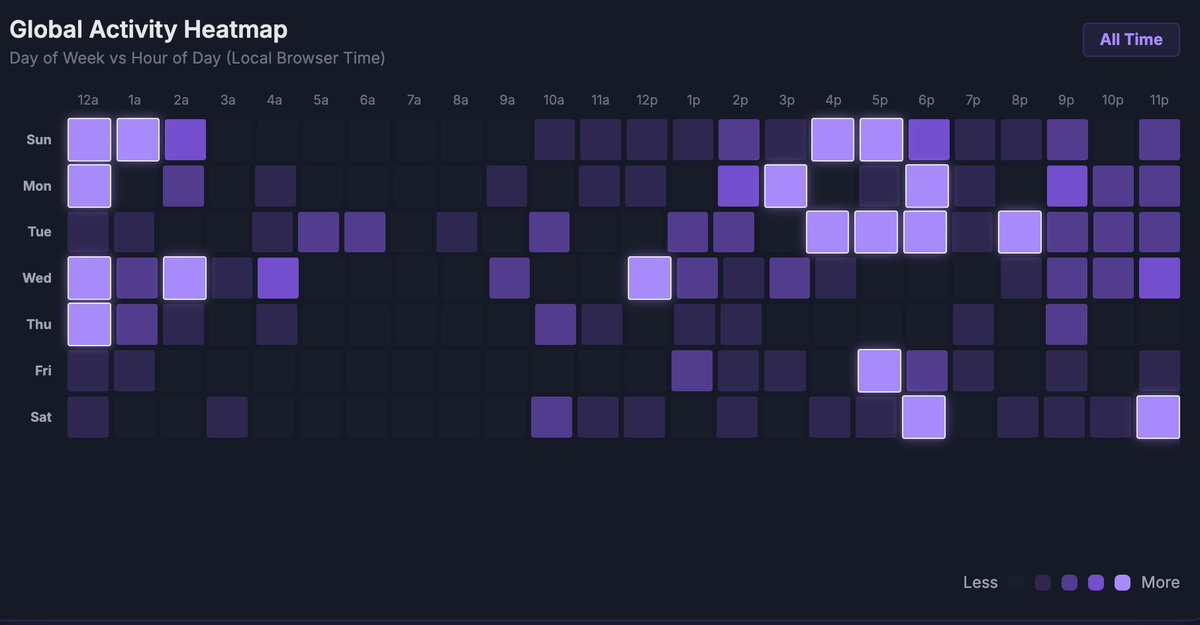Click the Global Activity Heatmap title
Viewport: 1200px width, 625px height.
coord(148,30)
